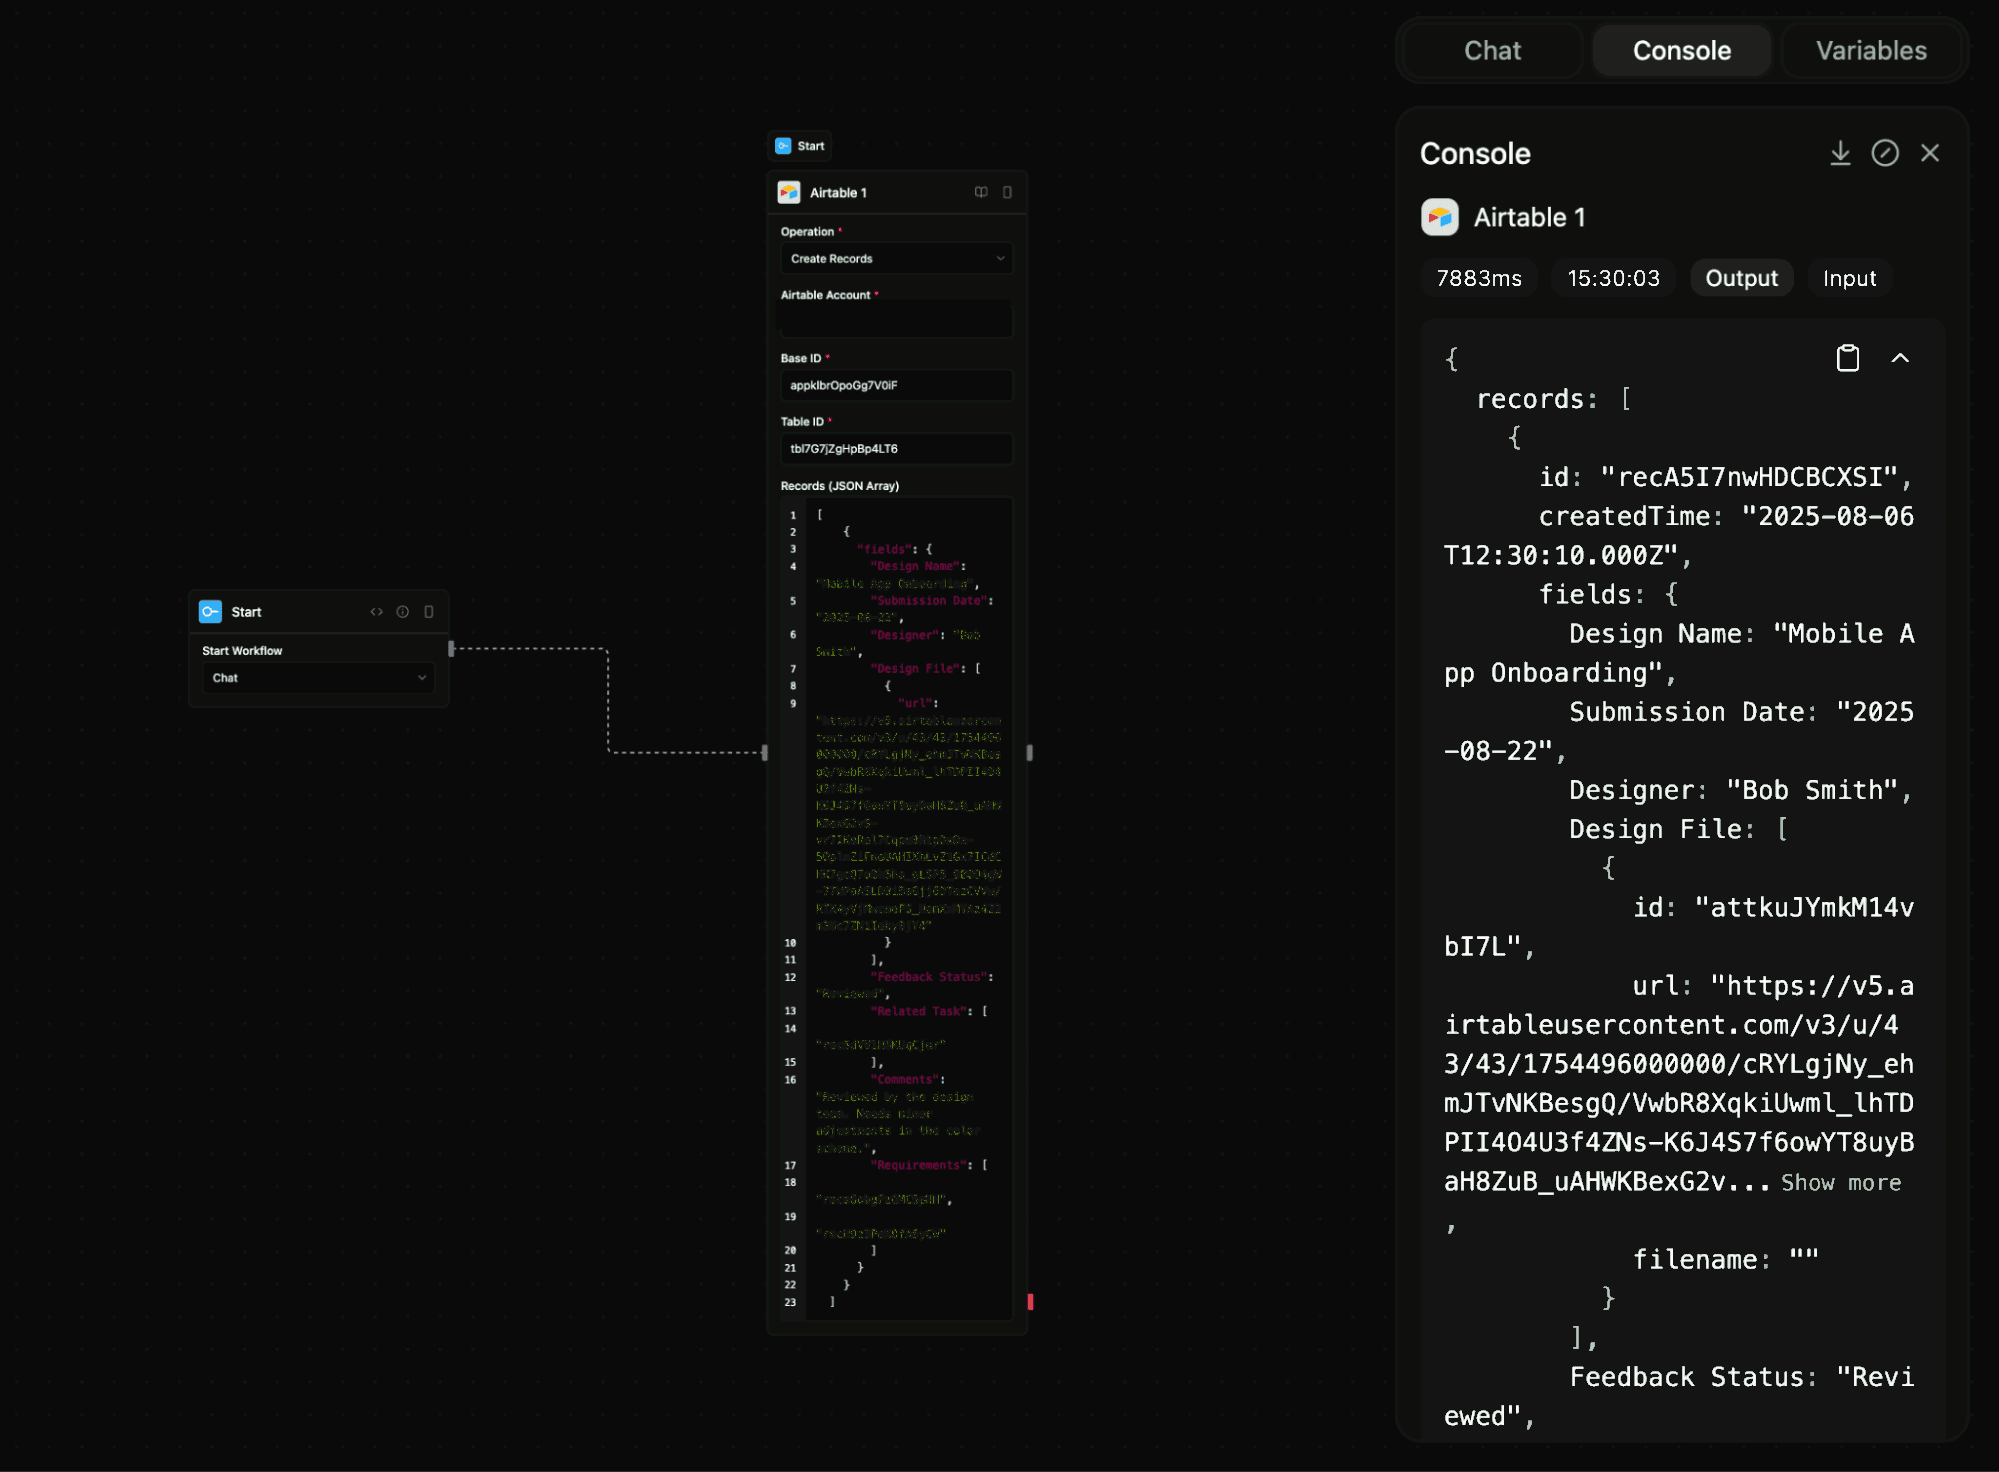Select the Output view of Airtable 1 results
This screenshot has width=1999, height=1472.
click(1741, 278)
